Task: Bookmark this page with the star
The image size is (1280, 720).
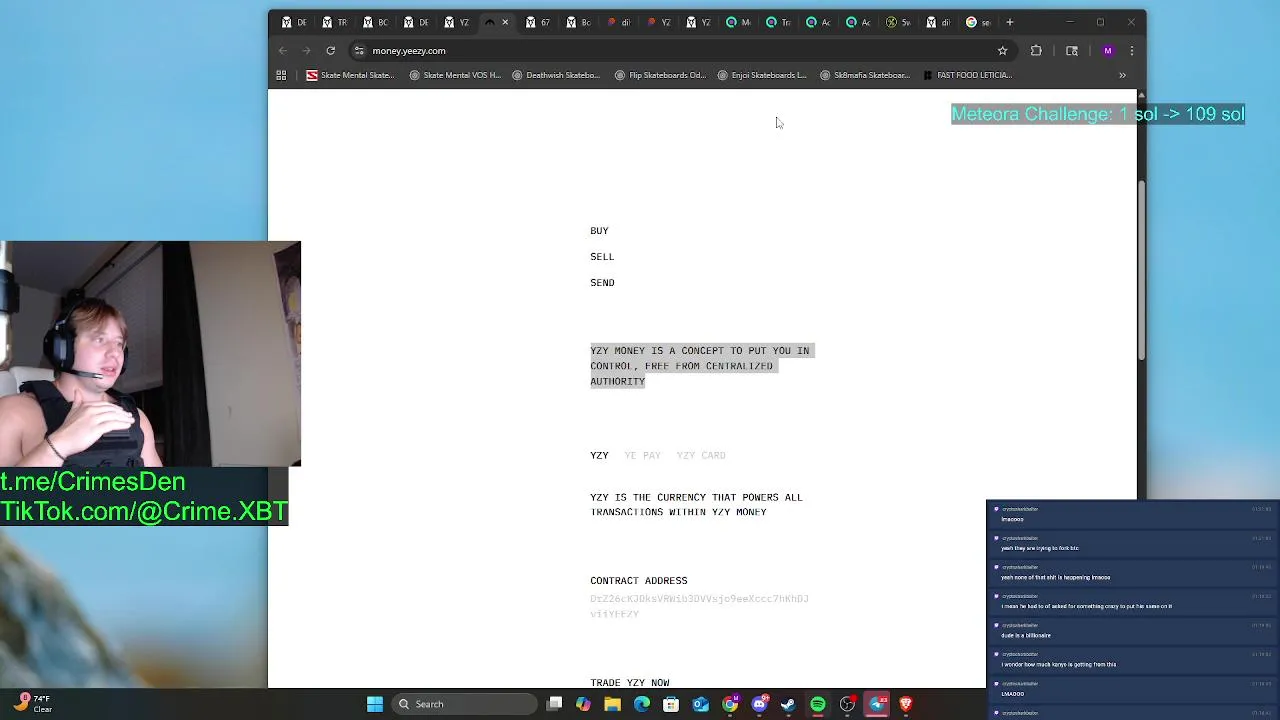Action: tap(1002, 51)
